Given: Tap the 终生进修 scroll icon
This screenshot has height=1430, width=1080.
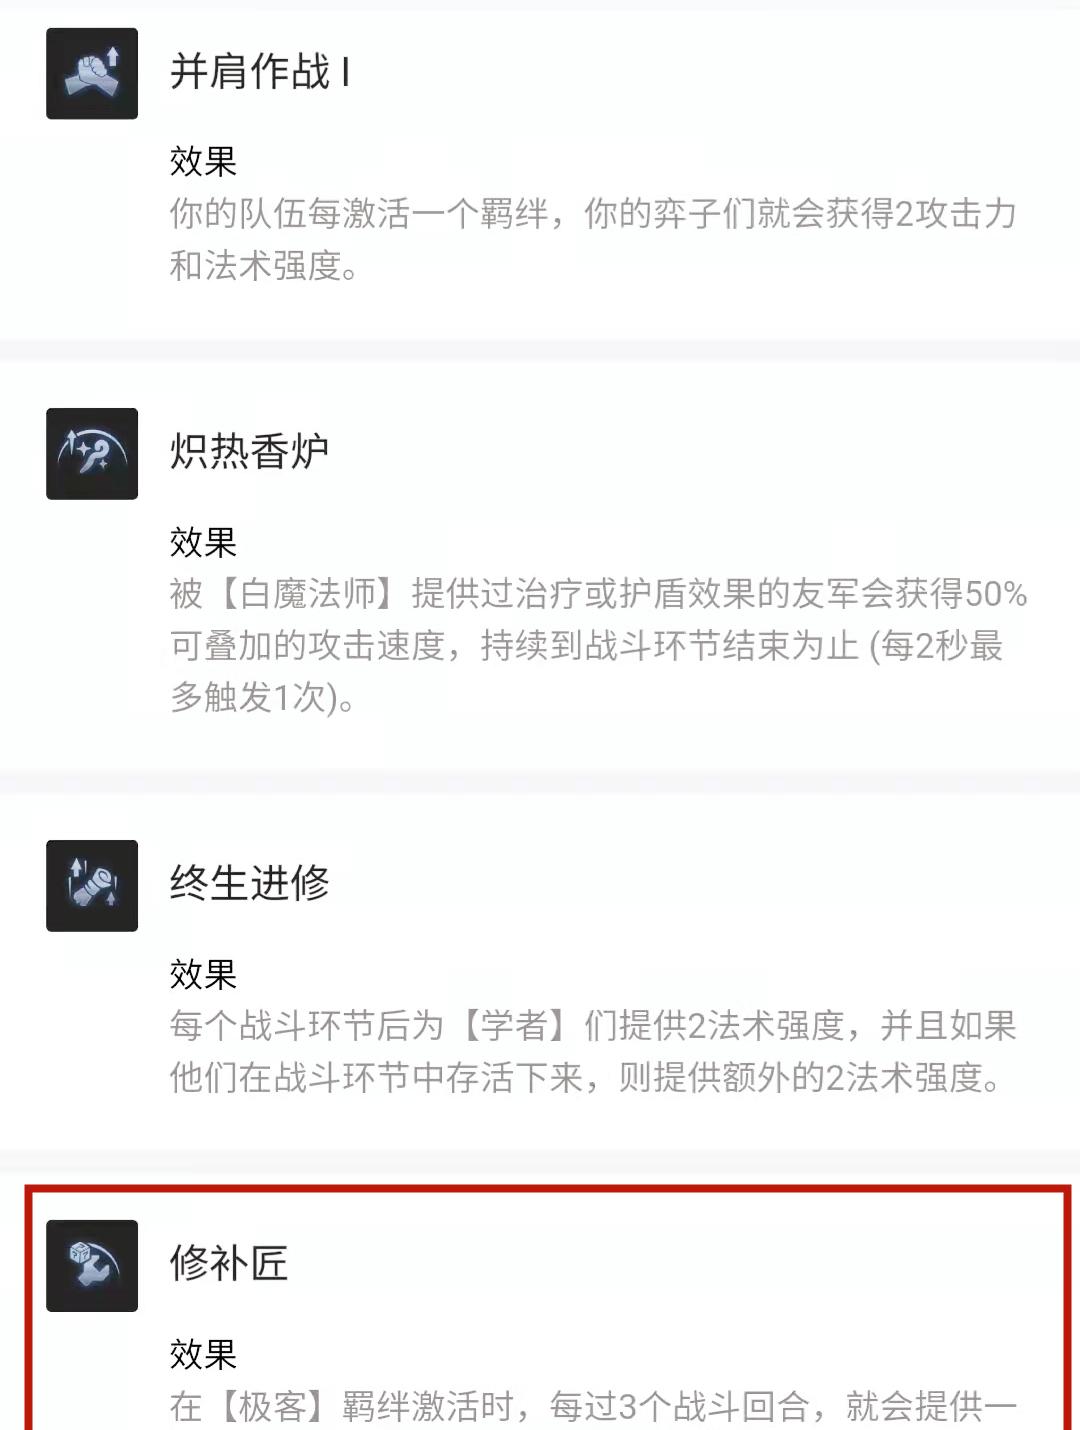Looking at the screenshot, I should click(92, 885).
